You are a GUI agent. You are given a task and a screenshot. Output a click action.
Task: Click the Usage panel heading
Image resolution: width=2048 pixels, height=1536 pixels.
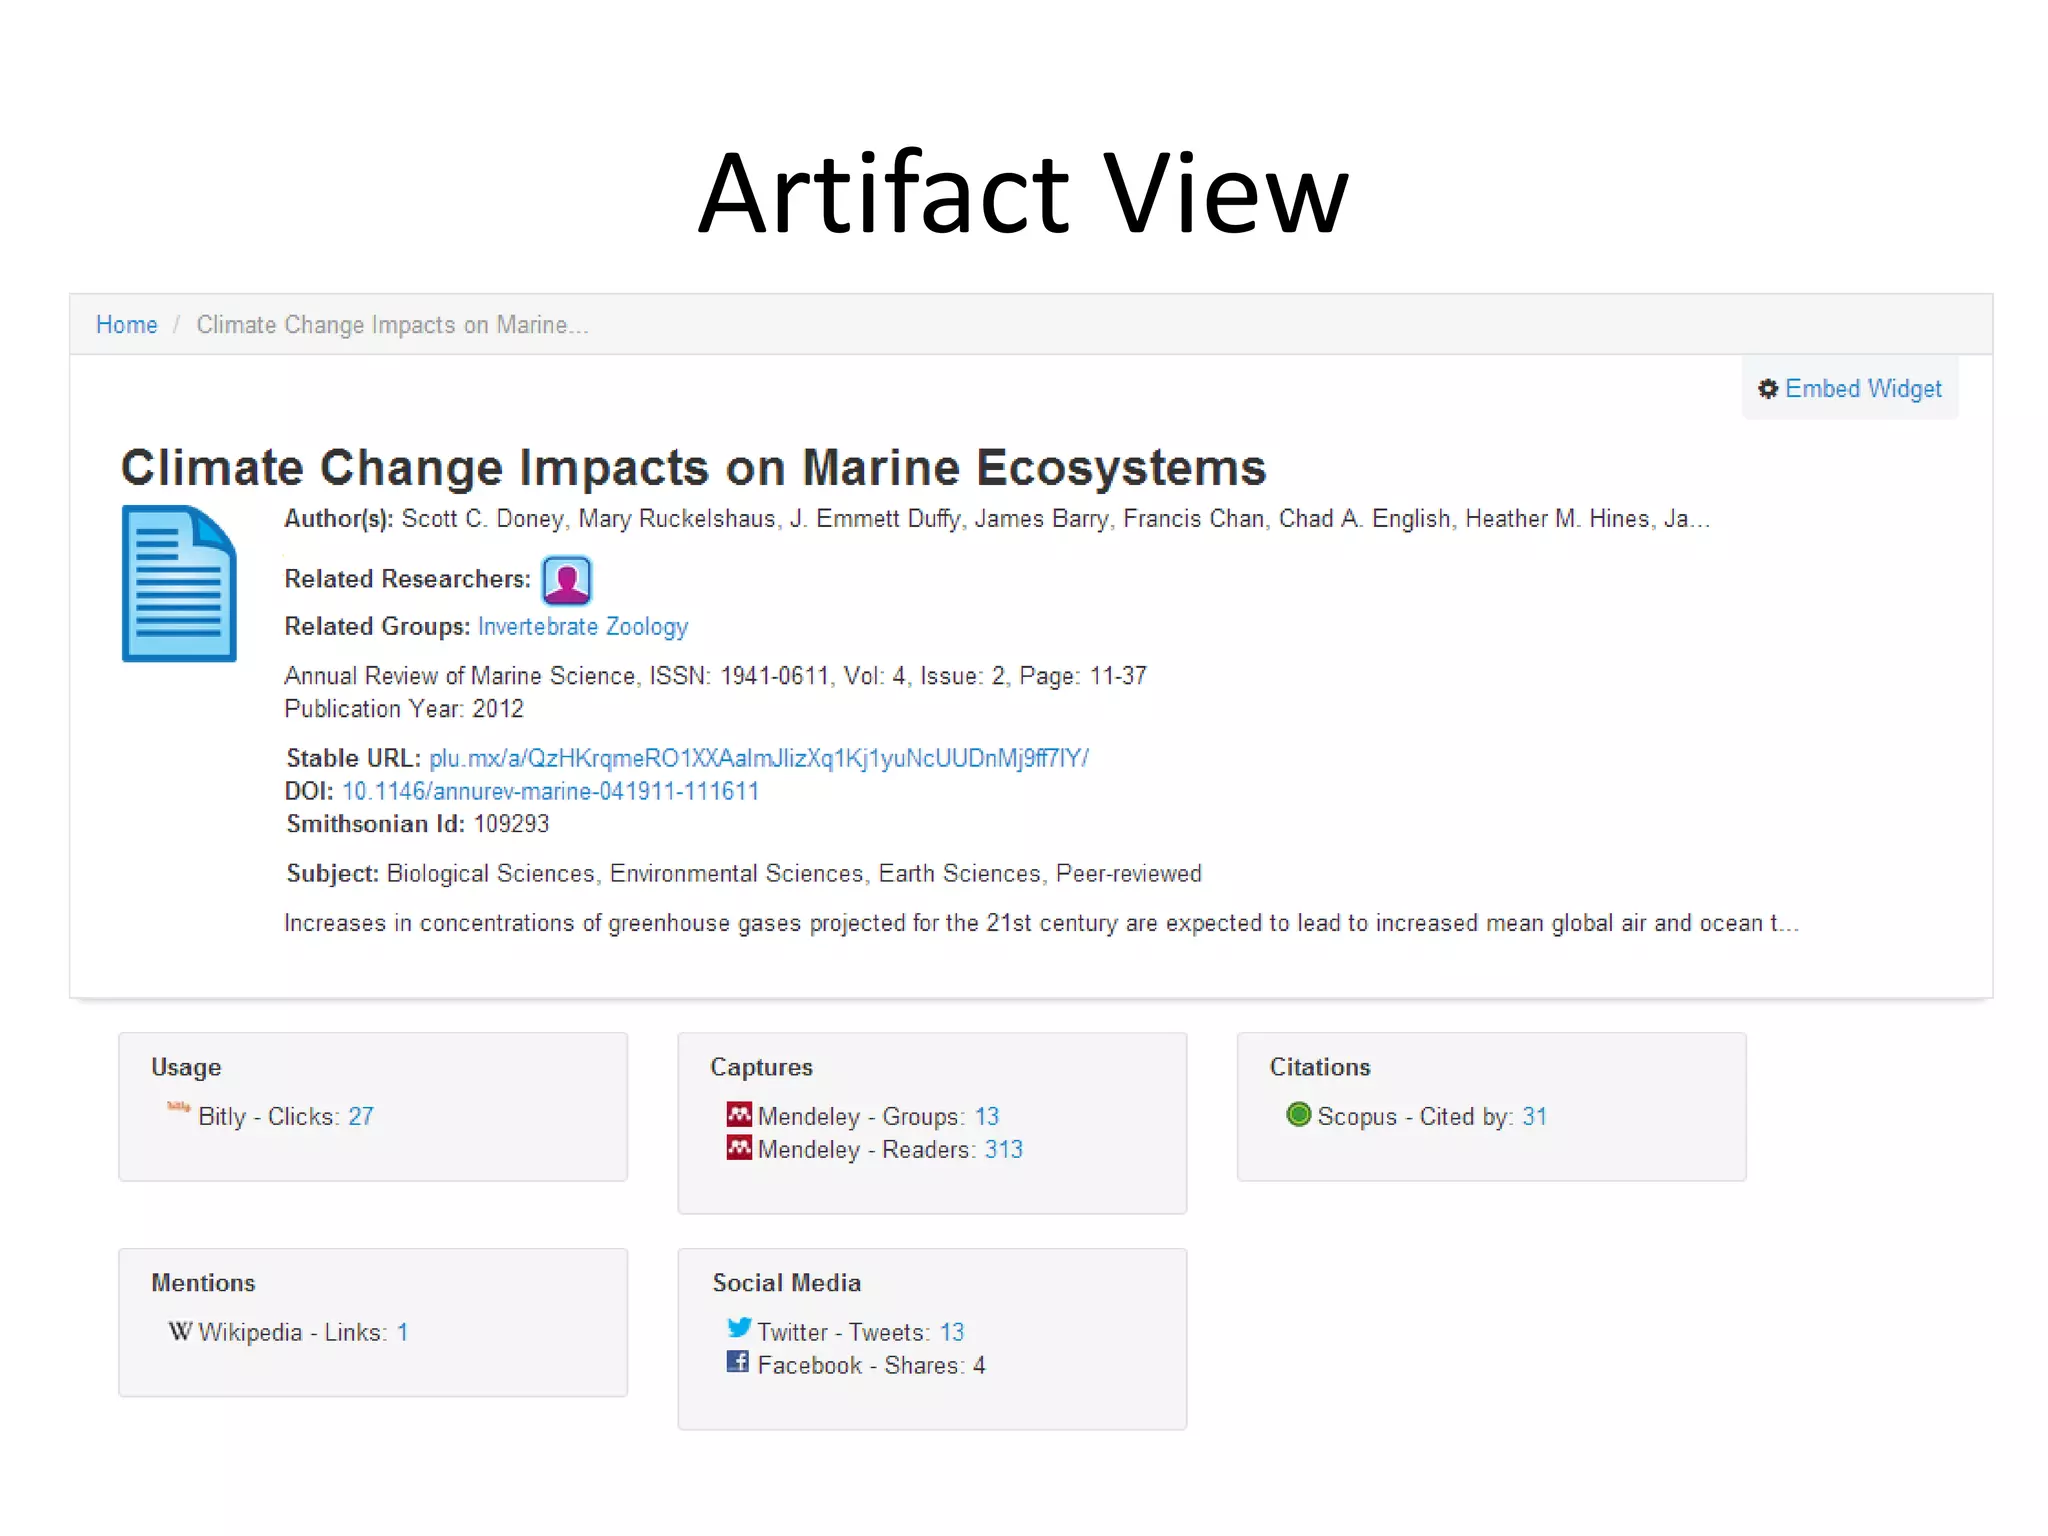(187, 1068)
